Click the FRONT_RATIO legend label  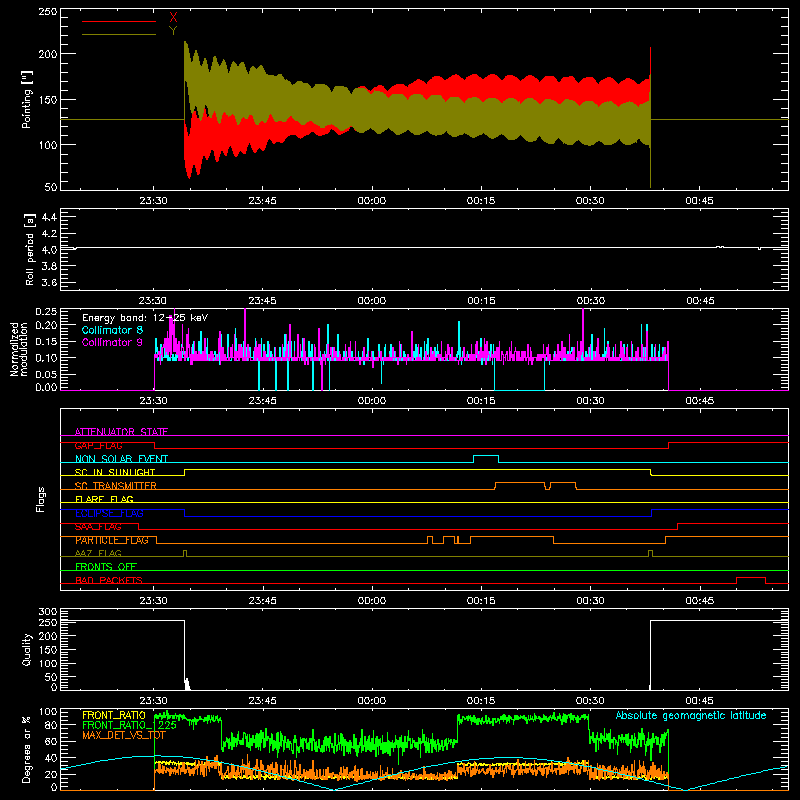114,715
